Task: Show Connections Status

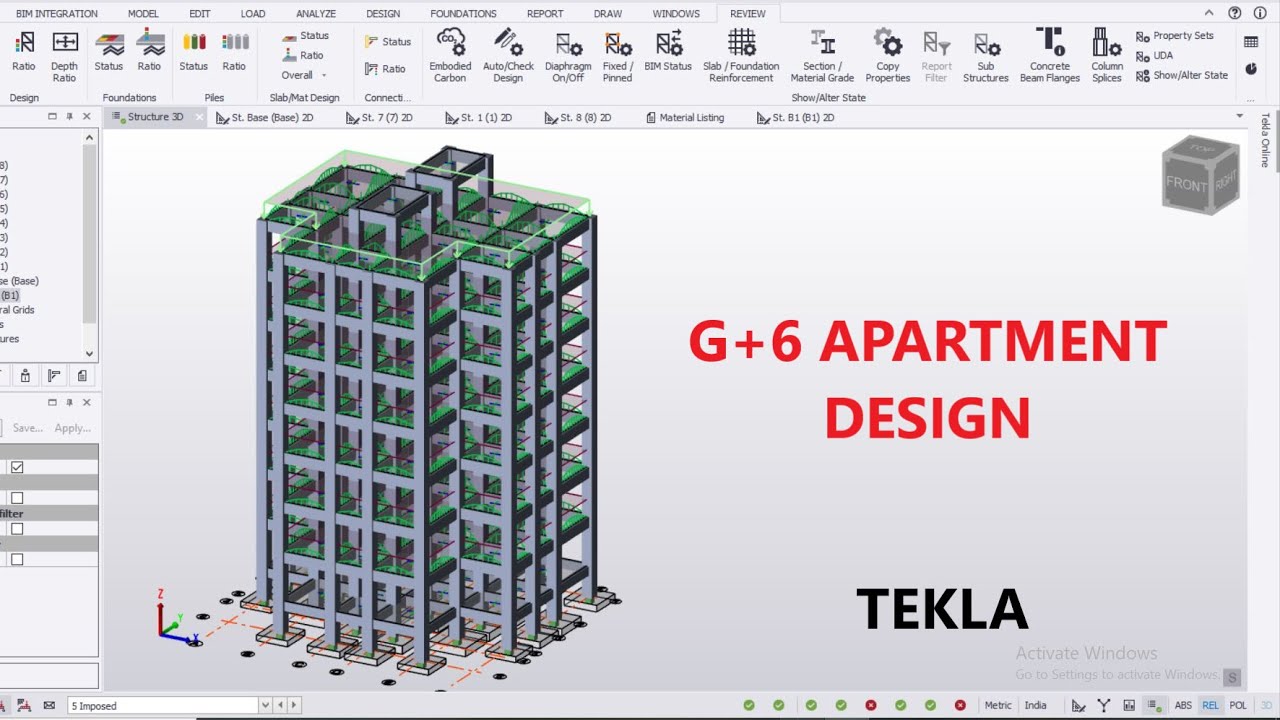Action: [x=388, y=42]
